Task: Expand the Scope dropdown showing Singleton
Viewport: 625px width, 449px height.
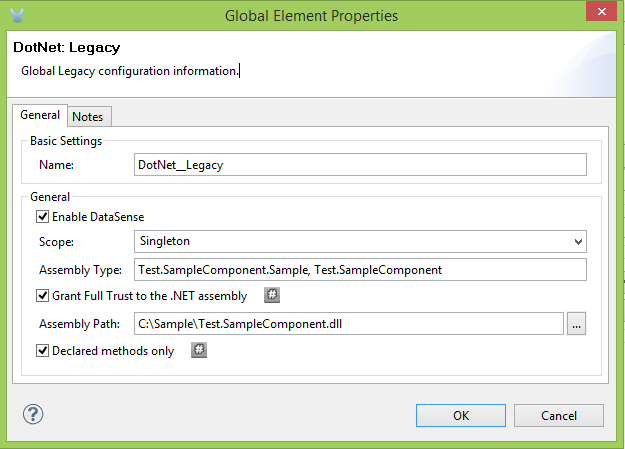Action: 359,241
